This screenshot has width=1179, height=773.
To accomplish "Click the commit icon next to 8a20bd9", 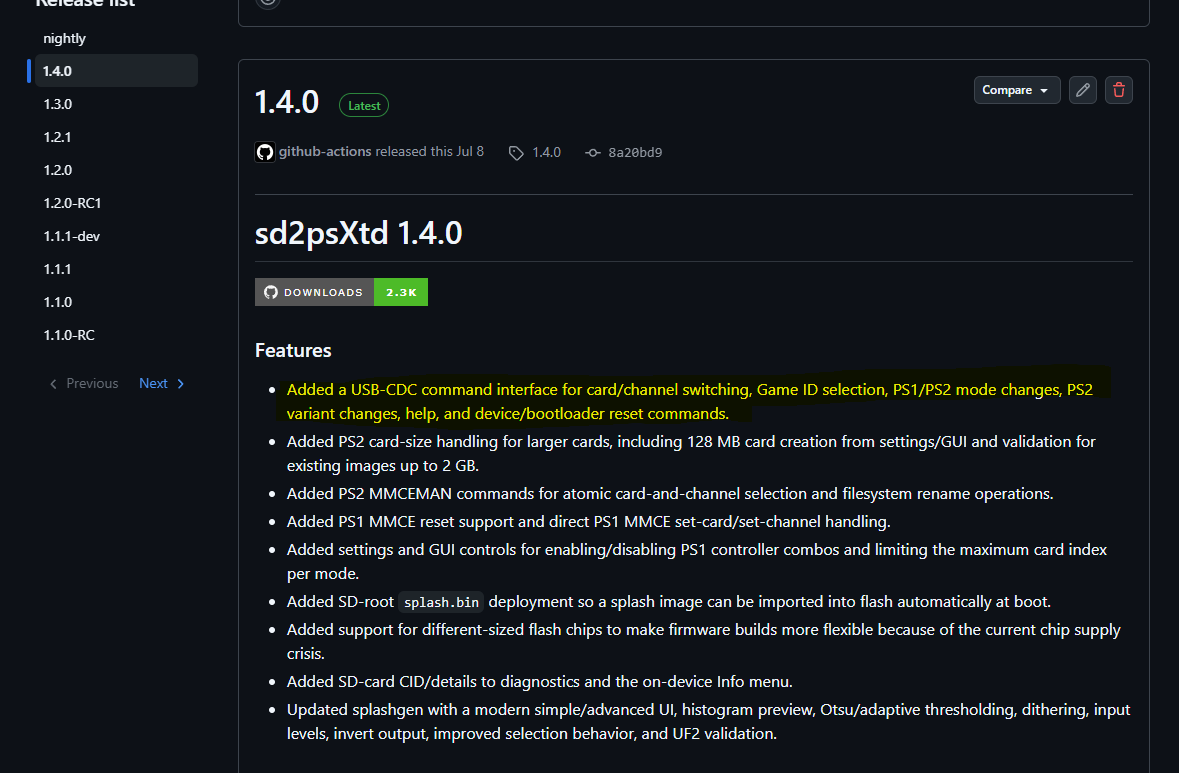I will [x=593, y=153].
